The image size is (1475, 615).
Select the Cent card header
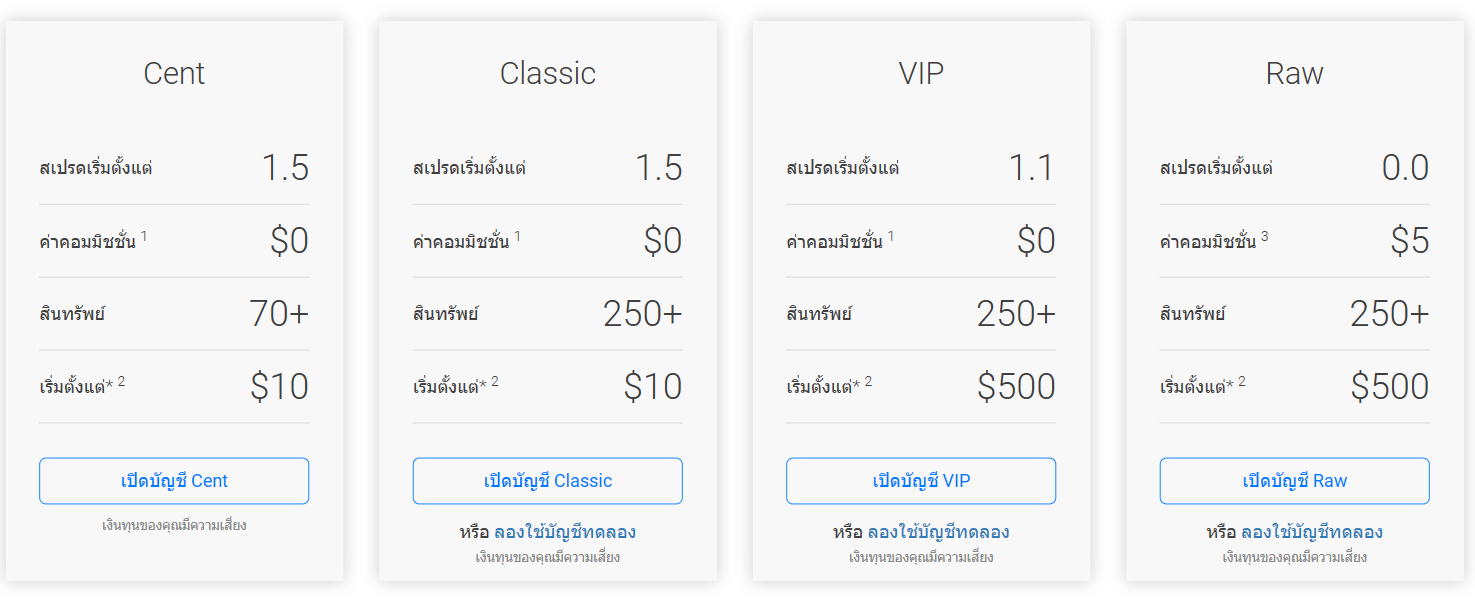(x=173, y=72)
